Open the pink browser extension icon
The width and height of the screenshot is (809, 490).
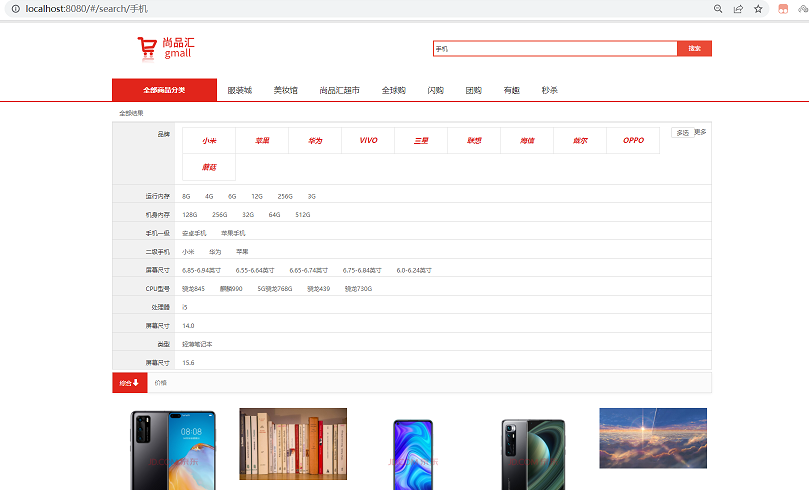click(x=783, y=9)
